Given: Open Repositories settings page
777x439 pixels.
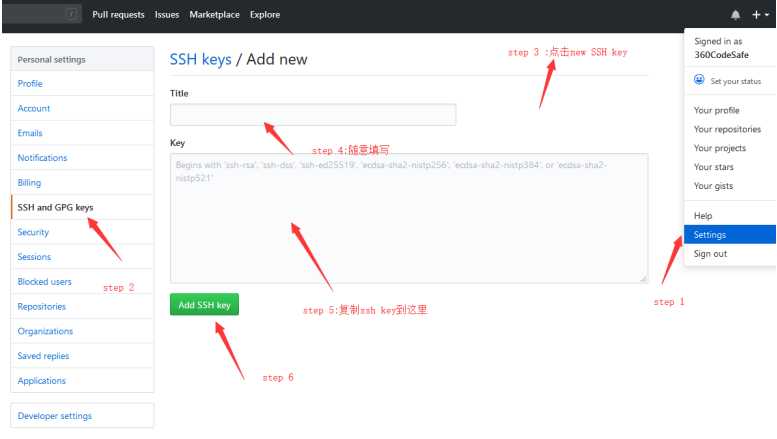Looking at the screenshot, I should (82, 306).
